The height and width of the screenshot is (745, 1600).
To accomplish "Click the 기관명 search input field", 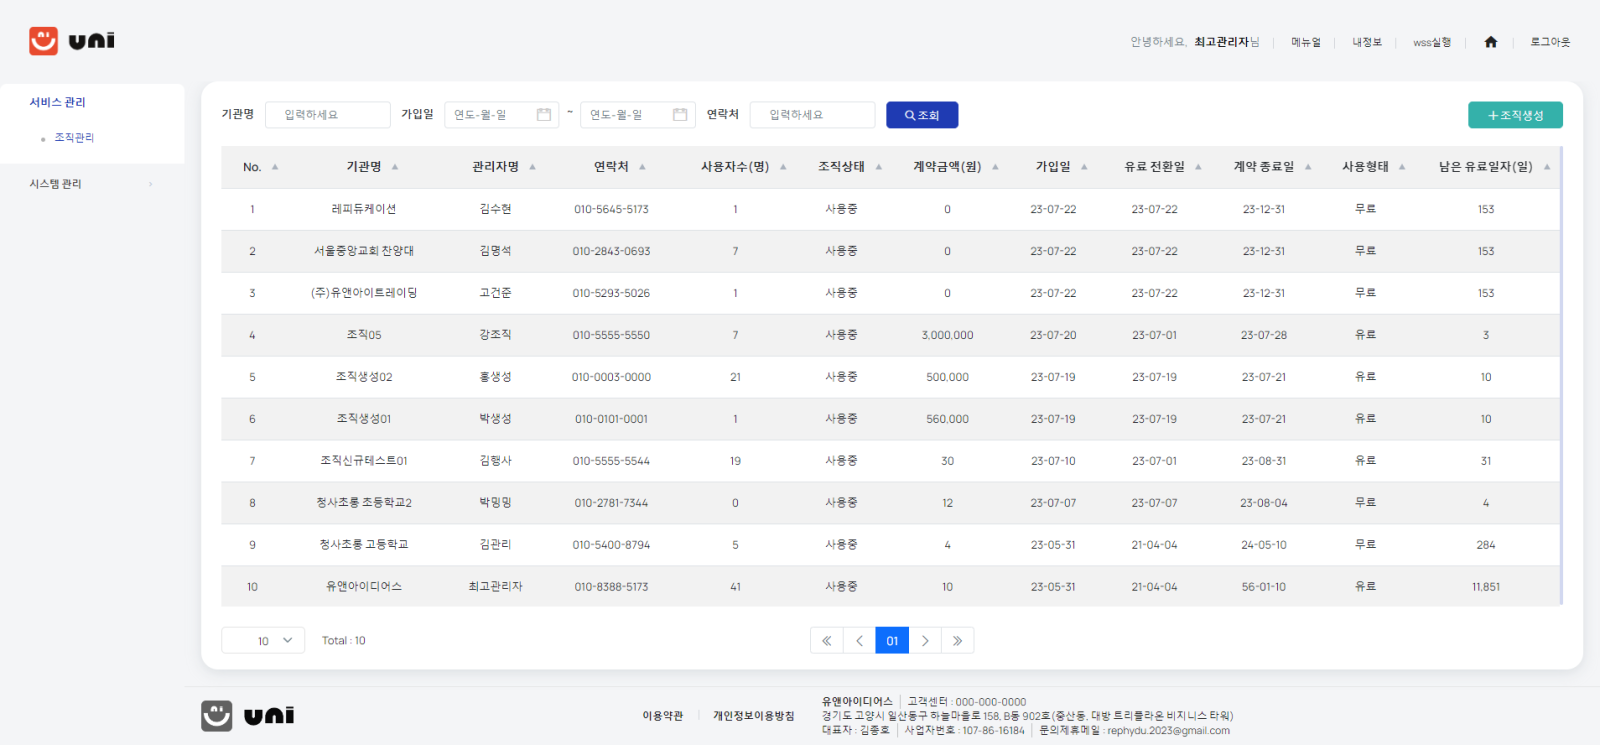I will point(327,115).
